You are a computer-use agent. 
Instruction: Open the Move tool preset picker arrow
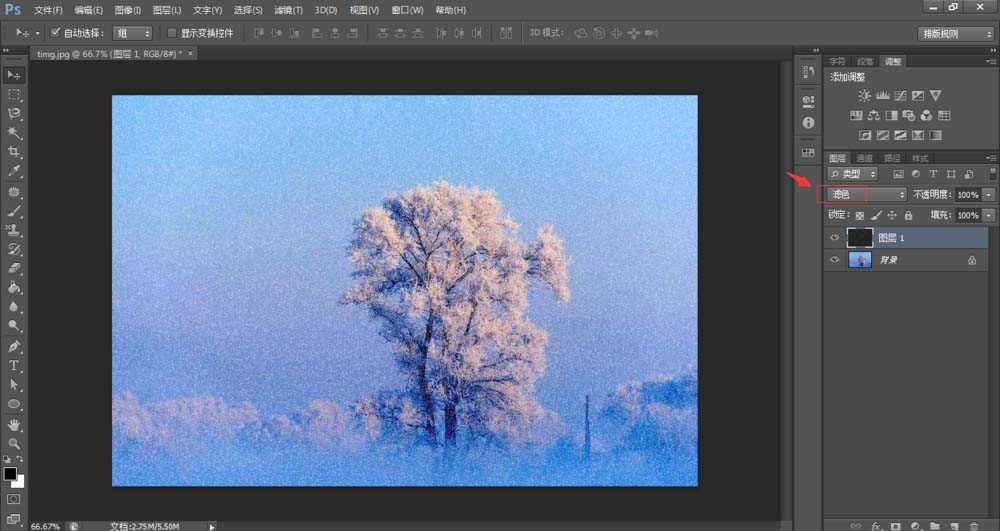point(37,33)
